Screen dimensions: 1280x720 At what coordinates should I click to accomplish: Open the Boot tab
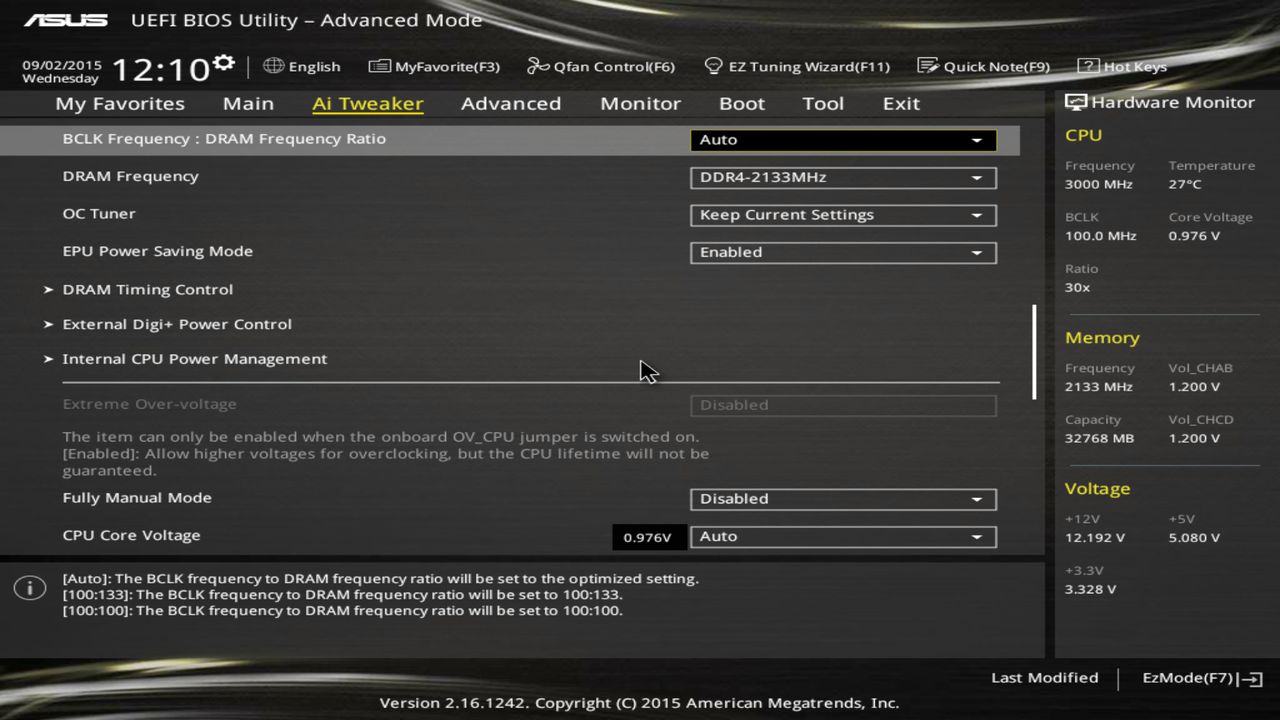742,104
